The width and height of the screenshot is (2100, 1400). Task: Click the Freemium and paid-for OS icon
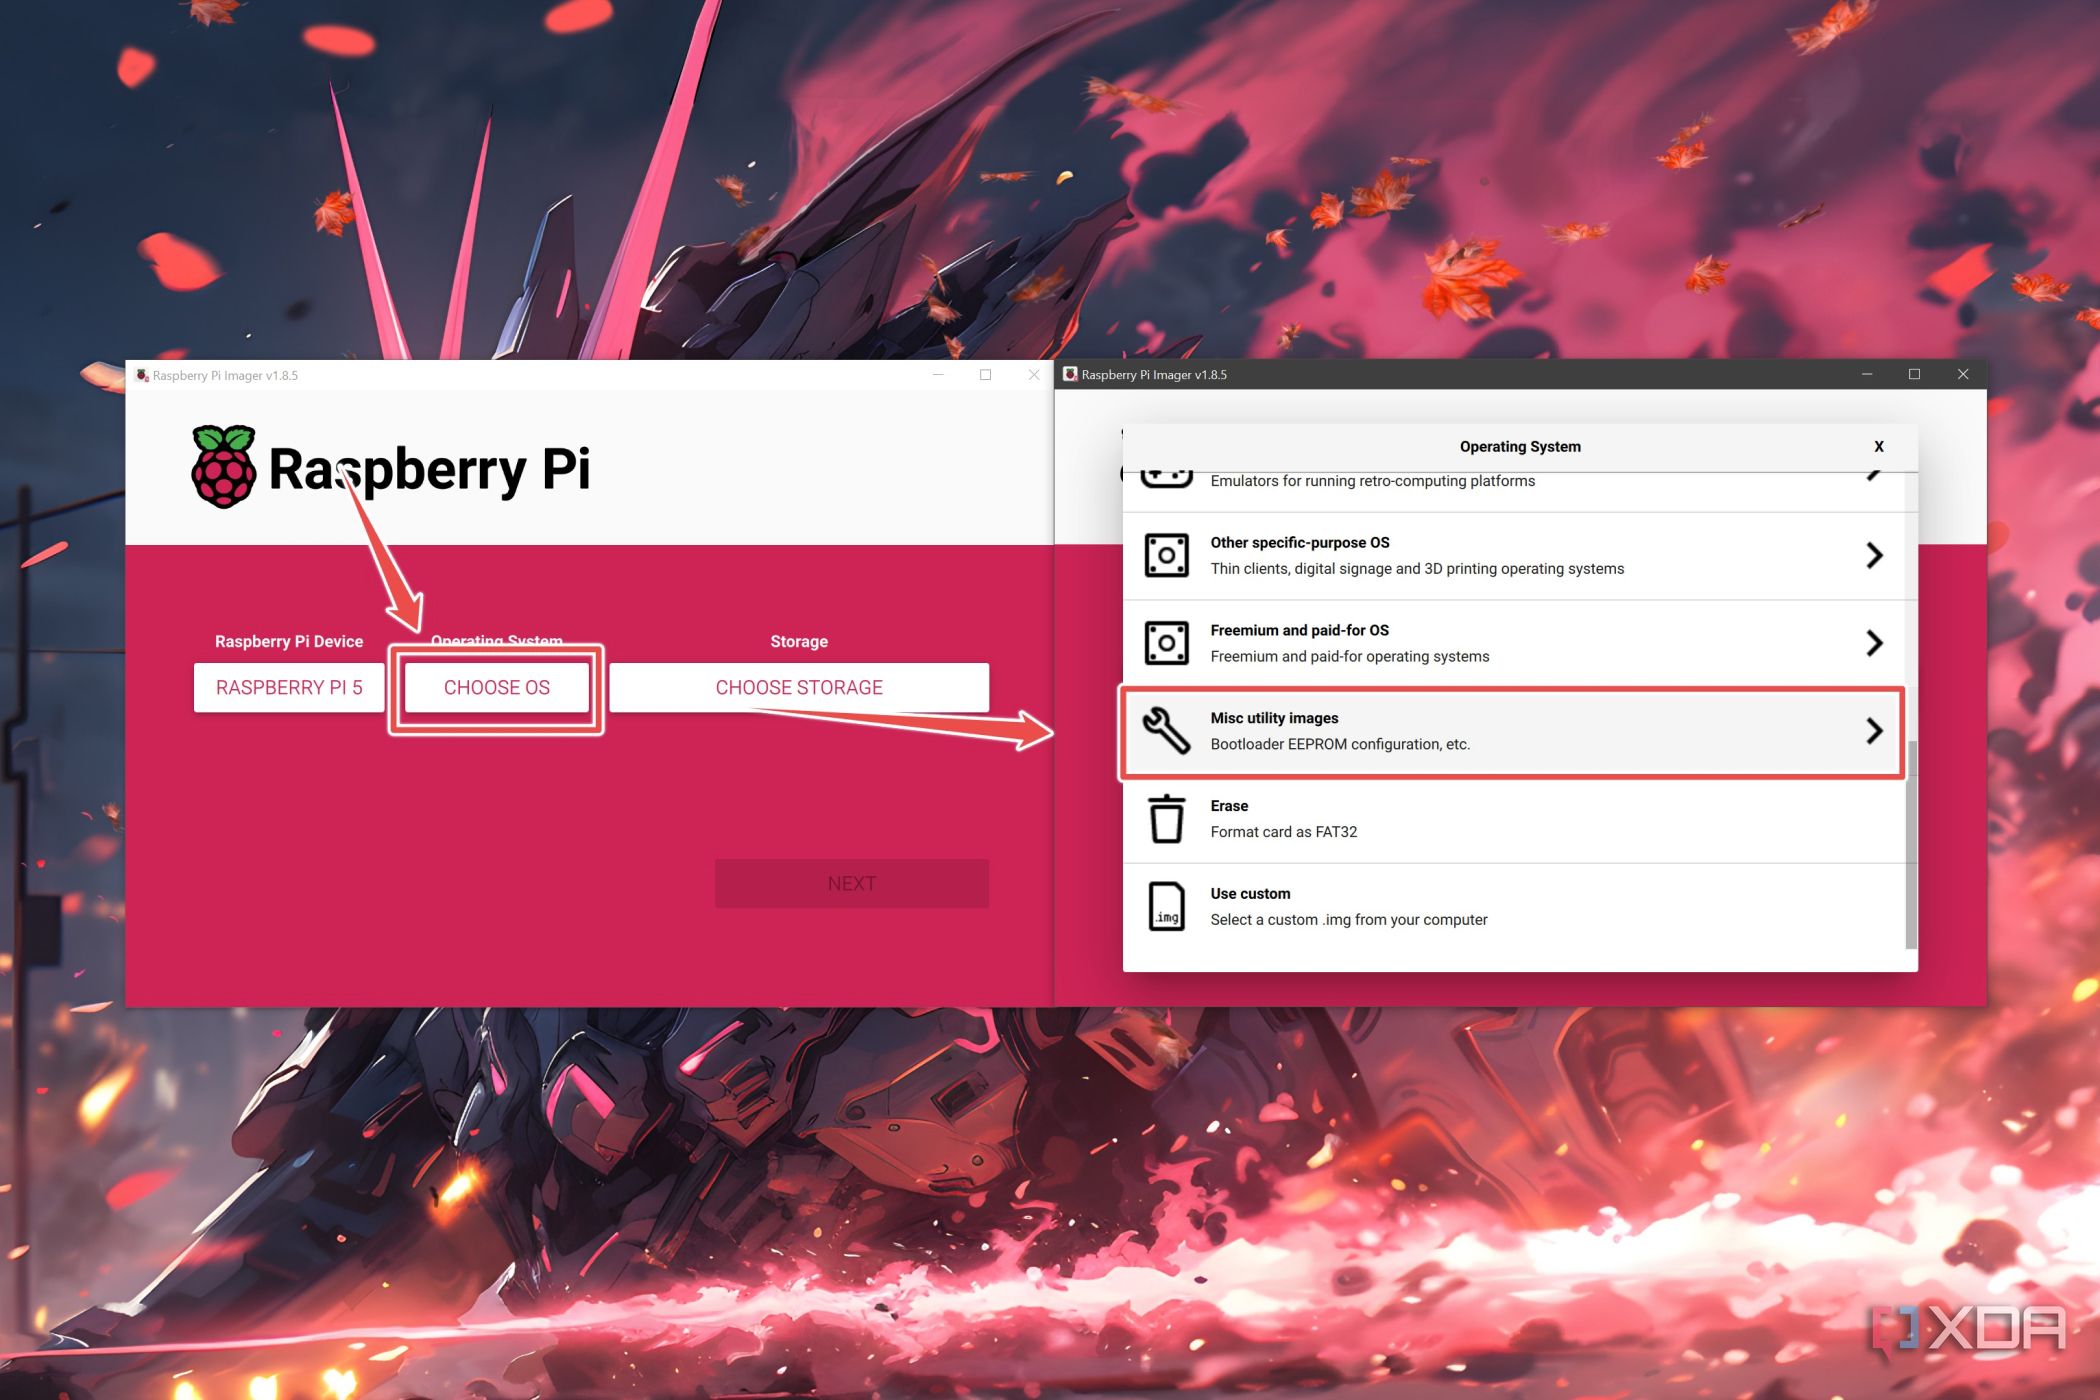pyautogui.click(x=1166, y=642)
